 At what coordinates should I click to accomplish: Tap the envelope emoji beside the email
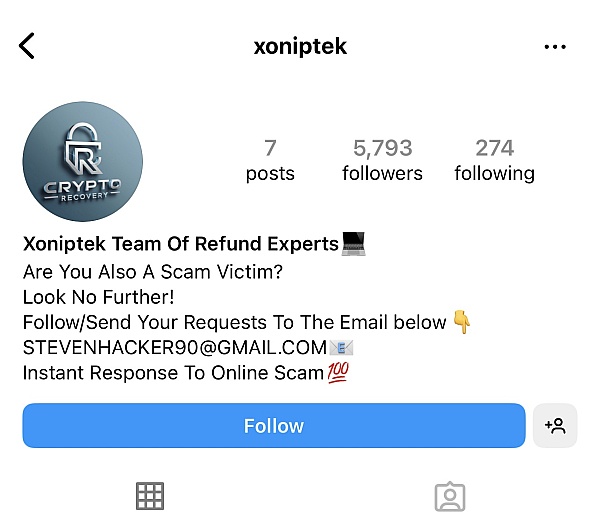tap(341, 347)
